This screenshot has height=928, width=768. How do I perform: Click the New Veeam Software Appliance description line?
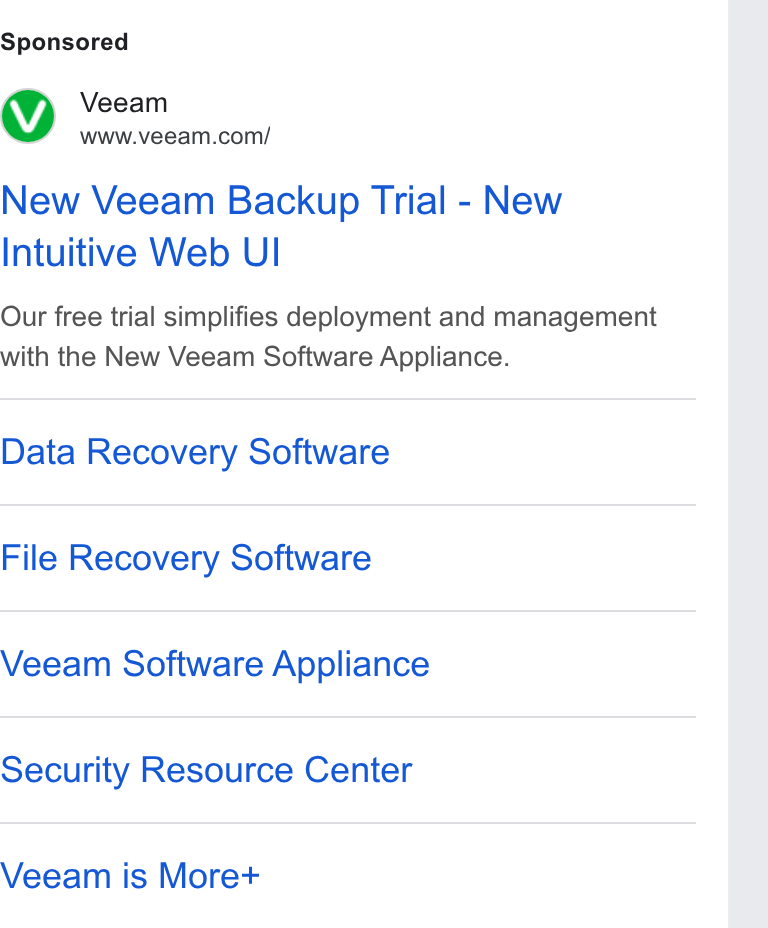click(x=254, y=357)
